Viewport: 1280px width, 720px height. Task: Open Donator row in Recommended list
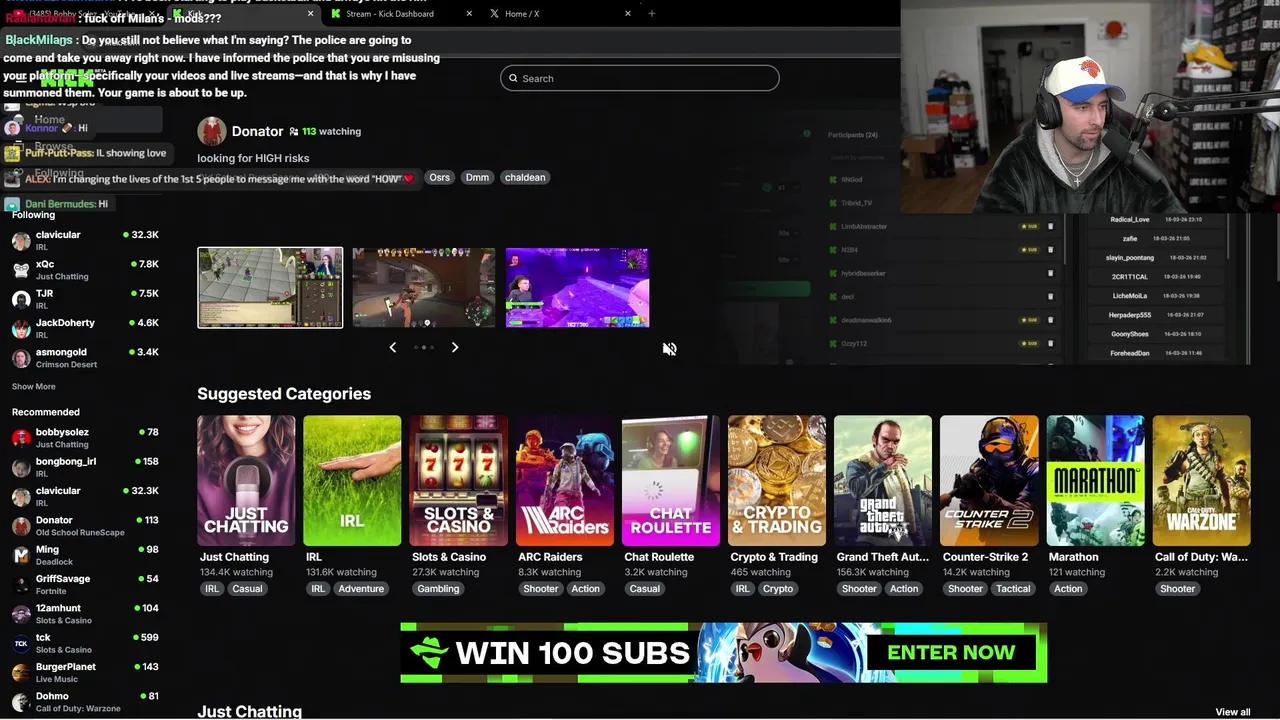coord(85,526)
